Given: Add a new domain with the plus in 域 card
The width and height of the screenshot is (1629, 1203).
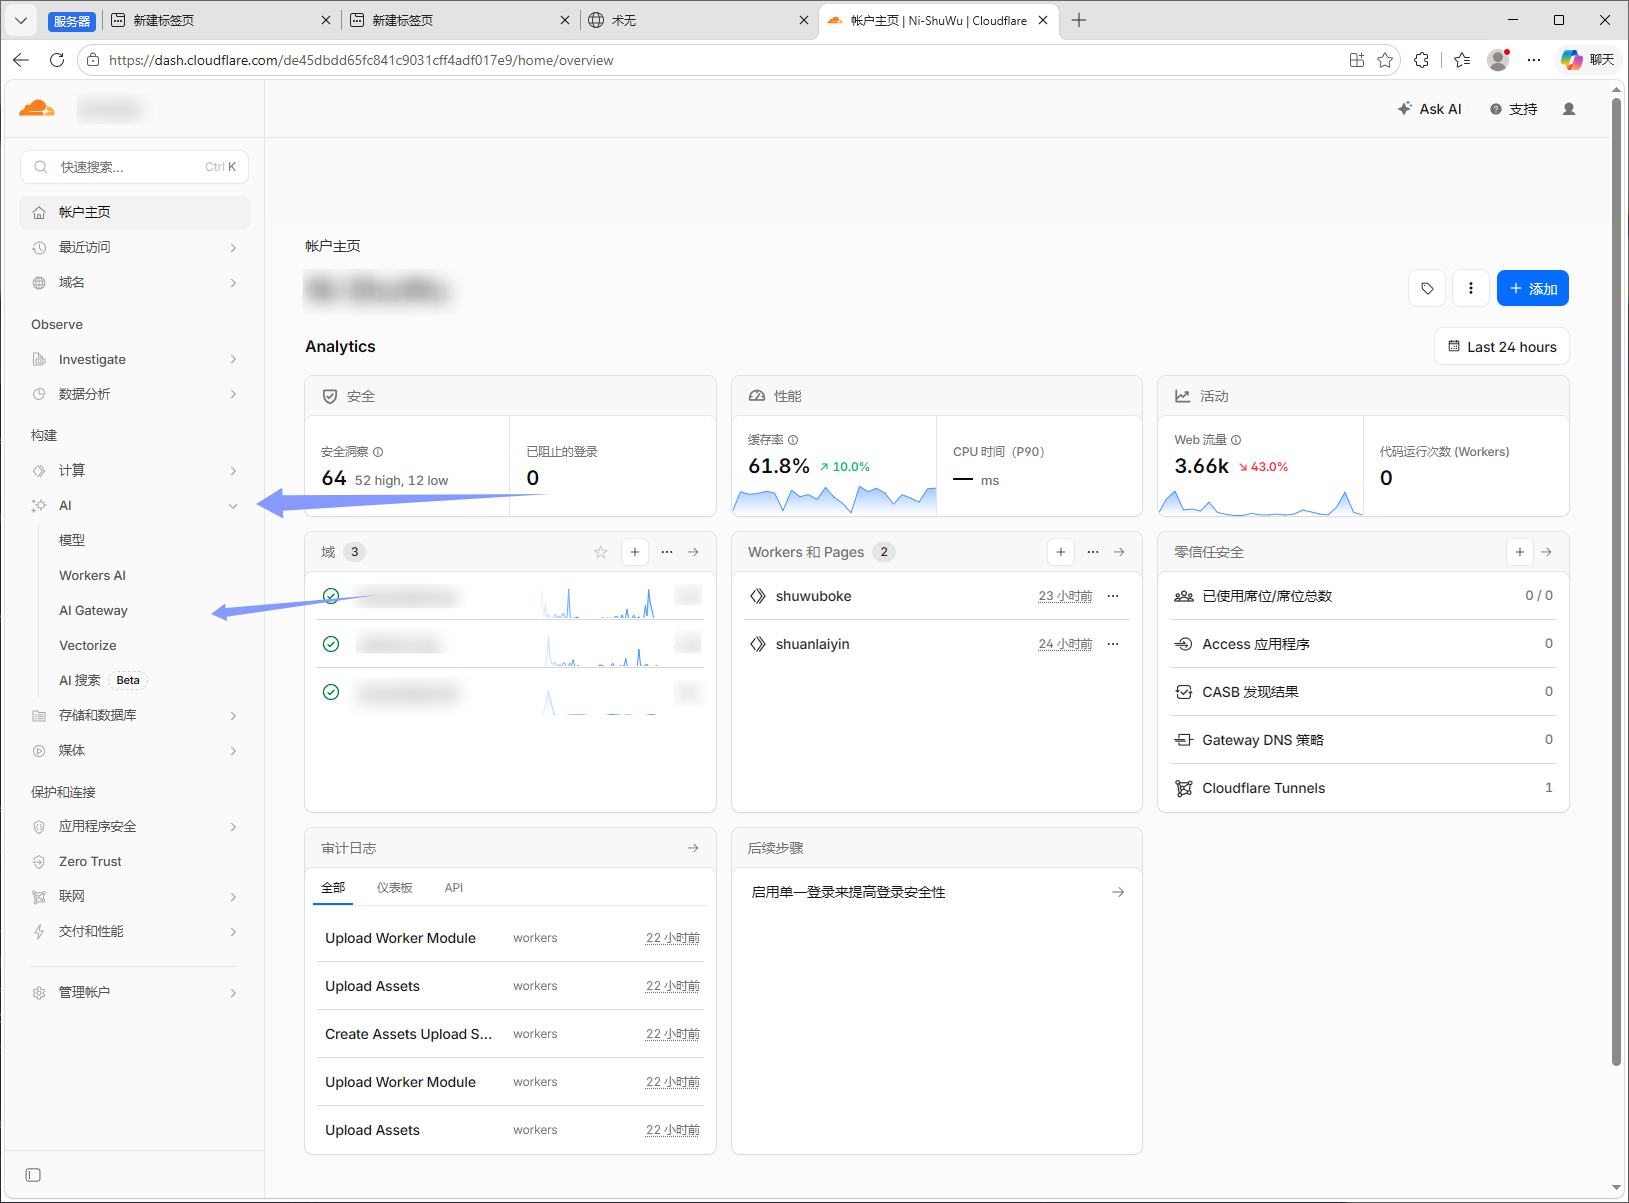Looking at the screenshot, I should pyautogui.click(x=635, y=552).
